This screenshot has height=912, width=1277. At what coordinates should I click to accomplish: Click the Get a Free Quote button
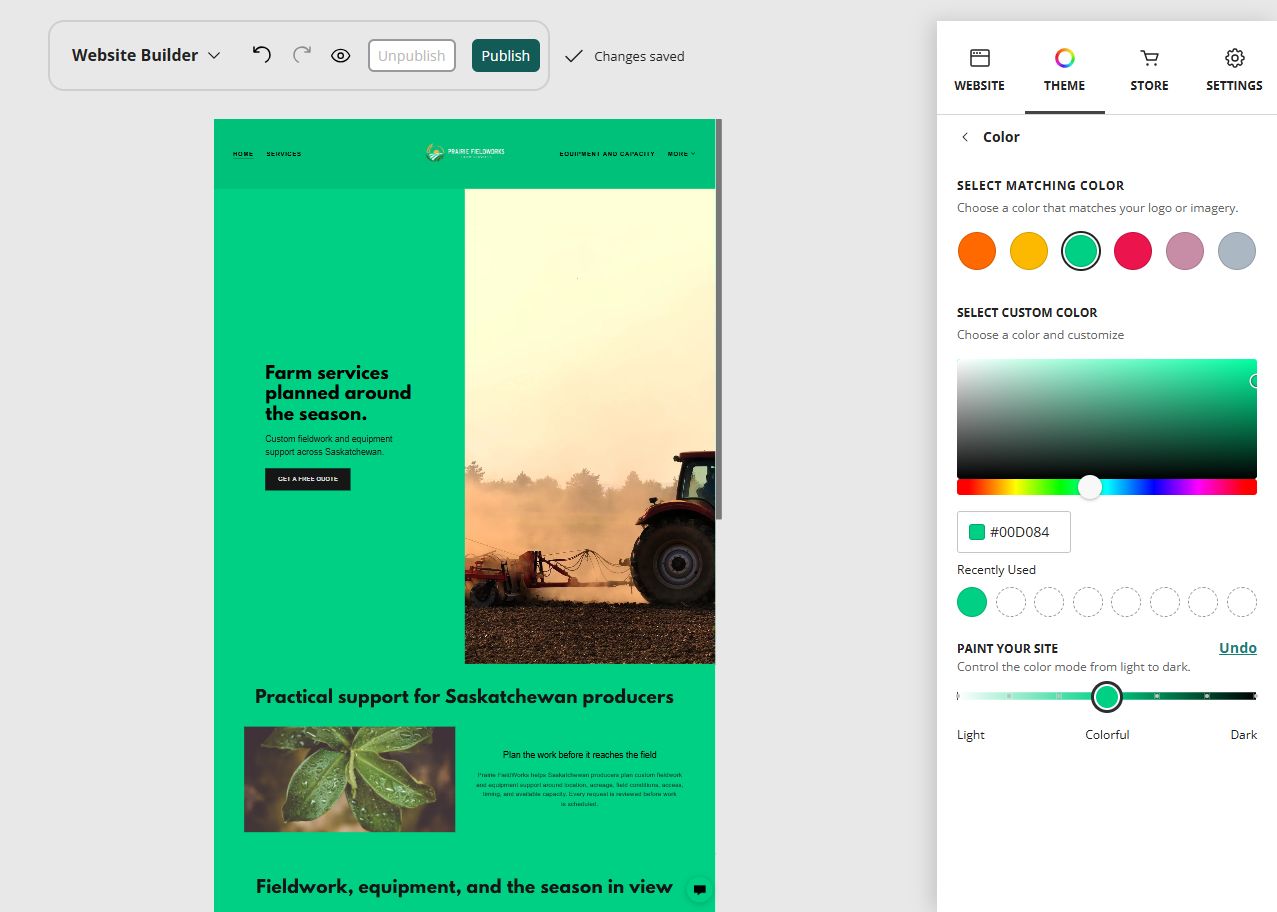(308, 479)
